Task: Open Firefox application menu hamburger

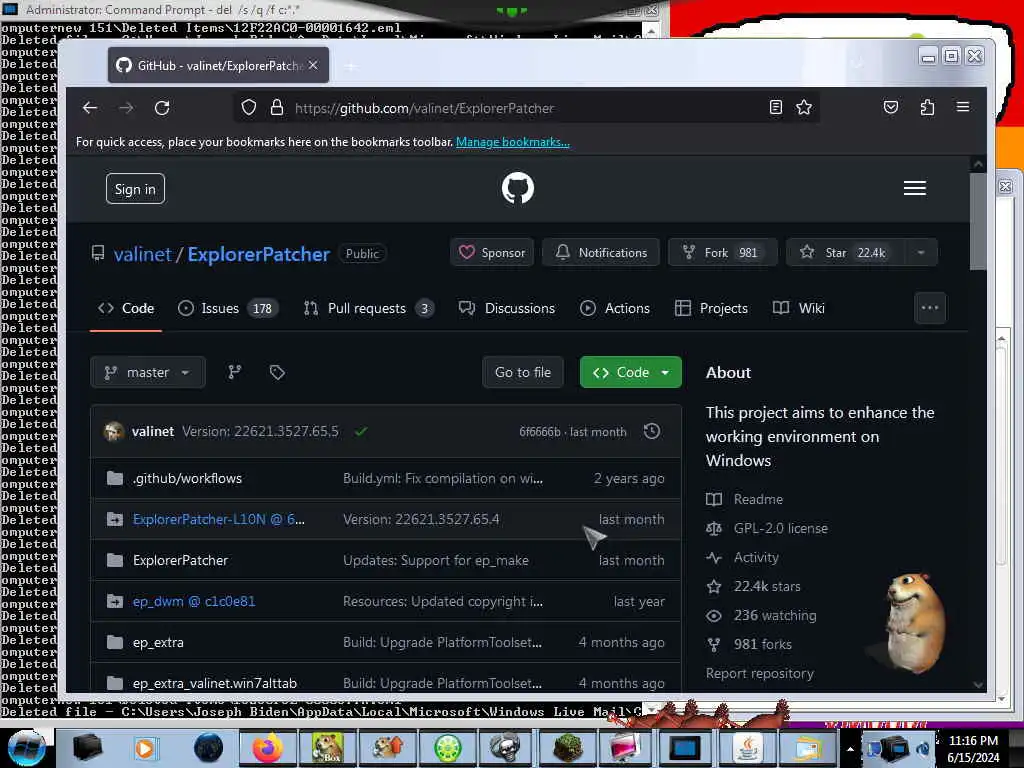Action: [x=963, y=106]
